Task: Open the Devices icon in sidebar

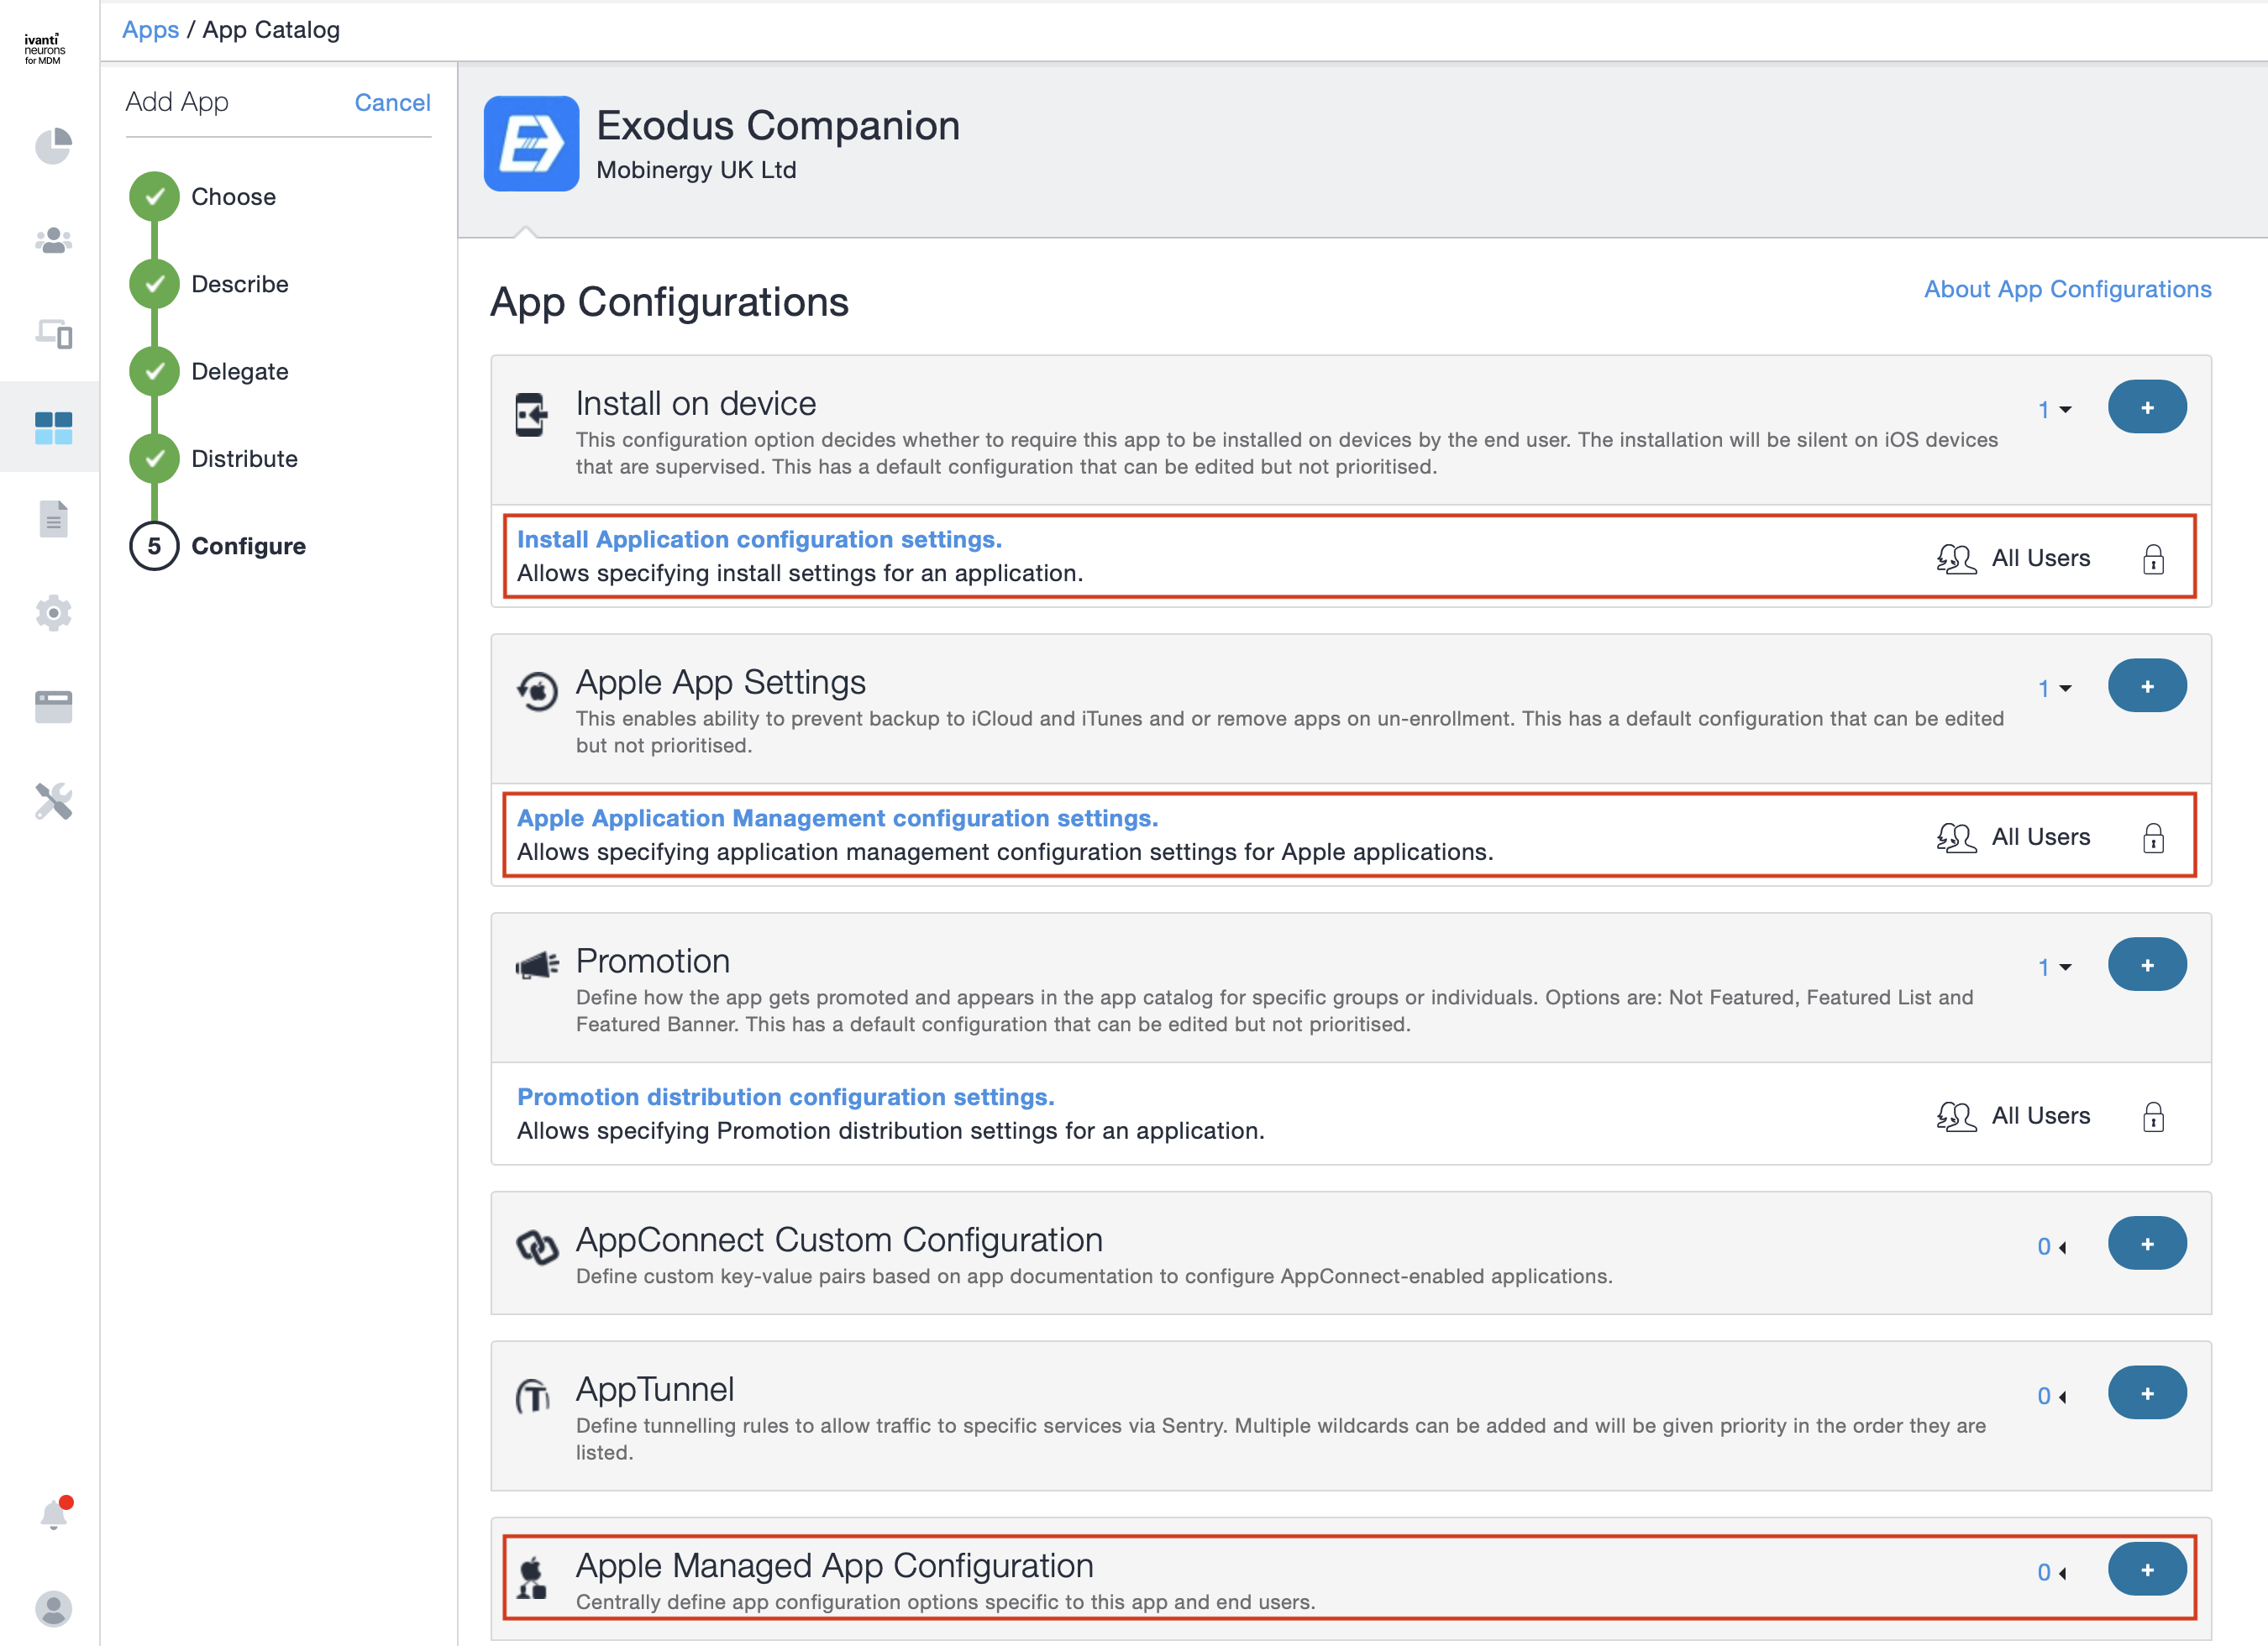Action: 53,333
